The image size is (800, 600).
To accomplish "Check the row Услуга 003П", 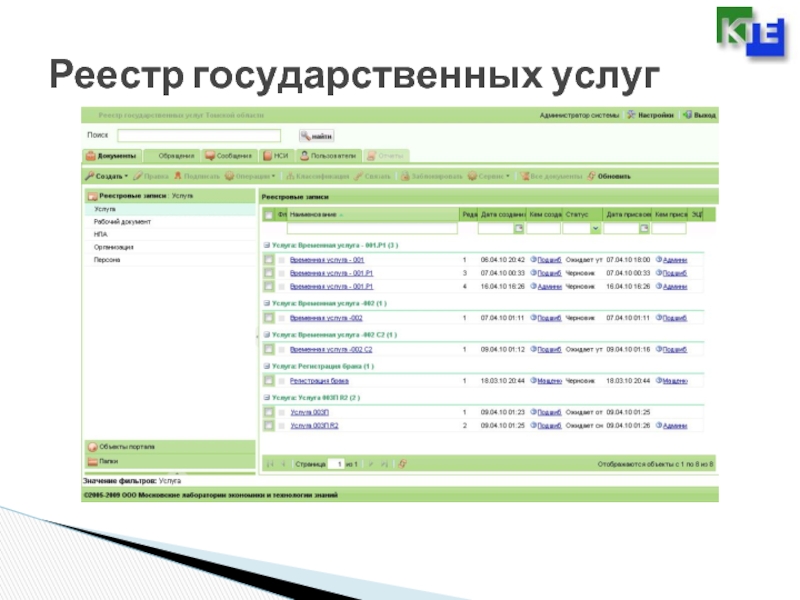I will [269, 412].
